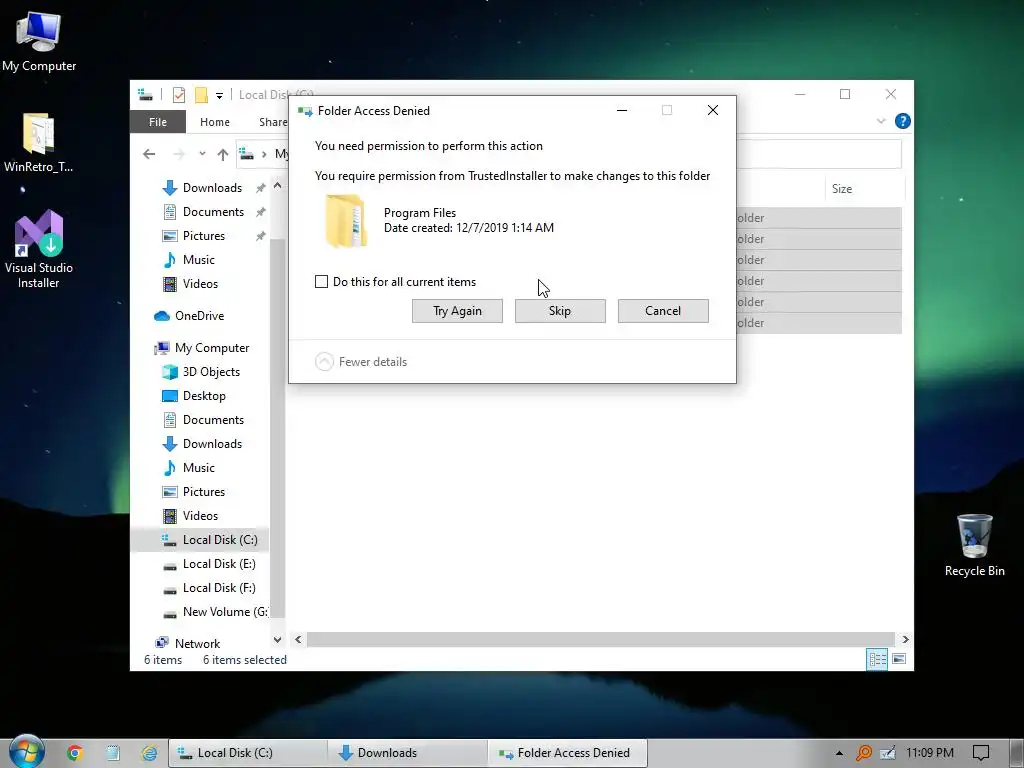Launch Chrome from the taskbar
This screenshot has width=1024, height=768.
[x=75, y=753]
